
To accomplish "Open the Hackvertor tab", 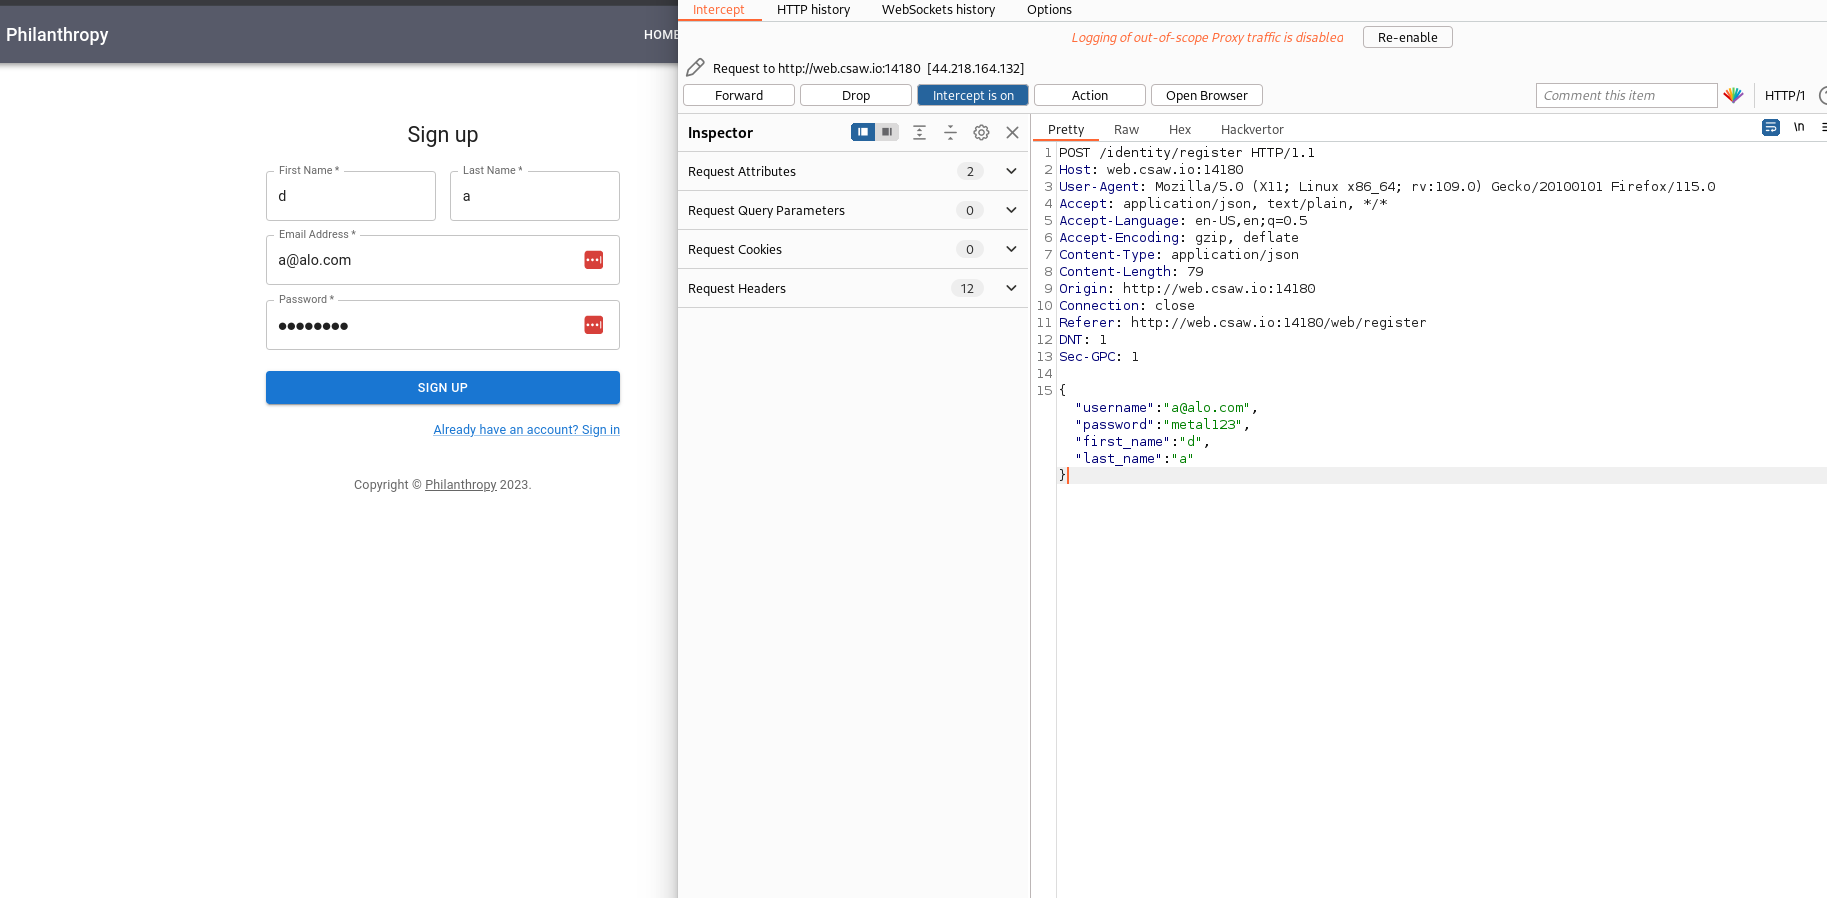I will 1252,130.
